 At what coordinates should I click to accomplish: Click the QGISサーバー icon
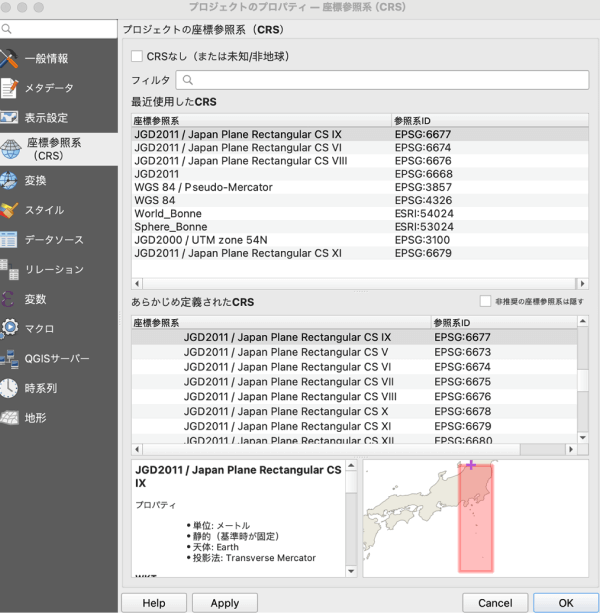(10, 359)
